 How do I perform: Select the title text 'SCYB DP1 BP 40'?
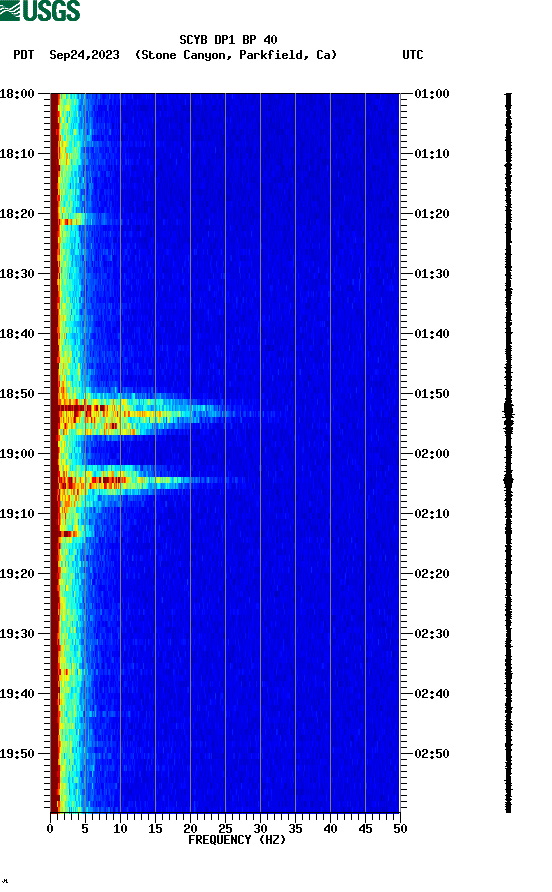point(228,40)
